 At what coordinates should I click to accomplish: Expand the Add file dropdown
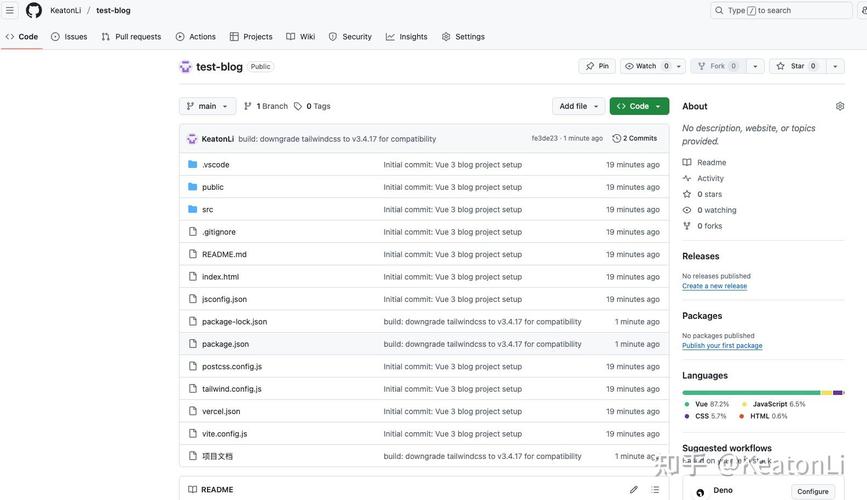coord(580,106)
